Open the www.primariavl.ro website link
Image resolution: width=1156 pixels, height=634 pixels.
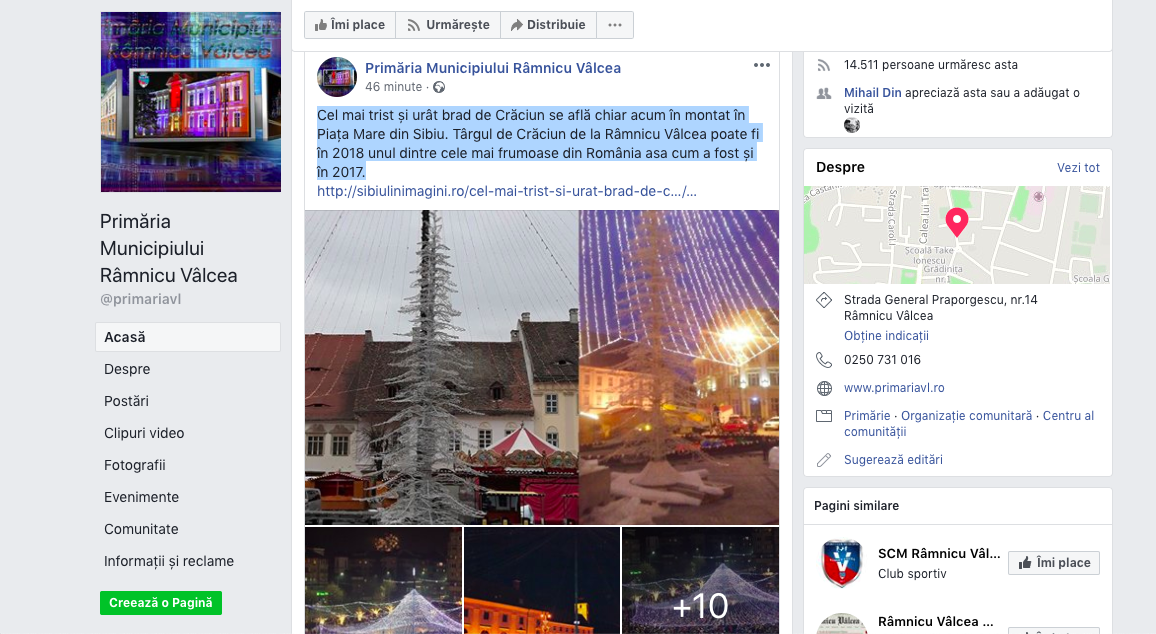(894, 388)
